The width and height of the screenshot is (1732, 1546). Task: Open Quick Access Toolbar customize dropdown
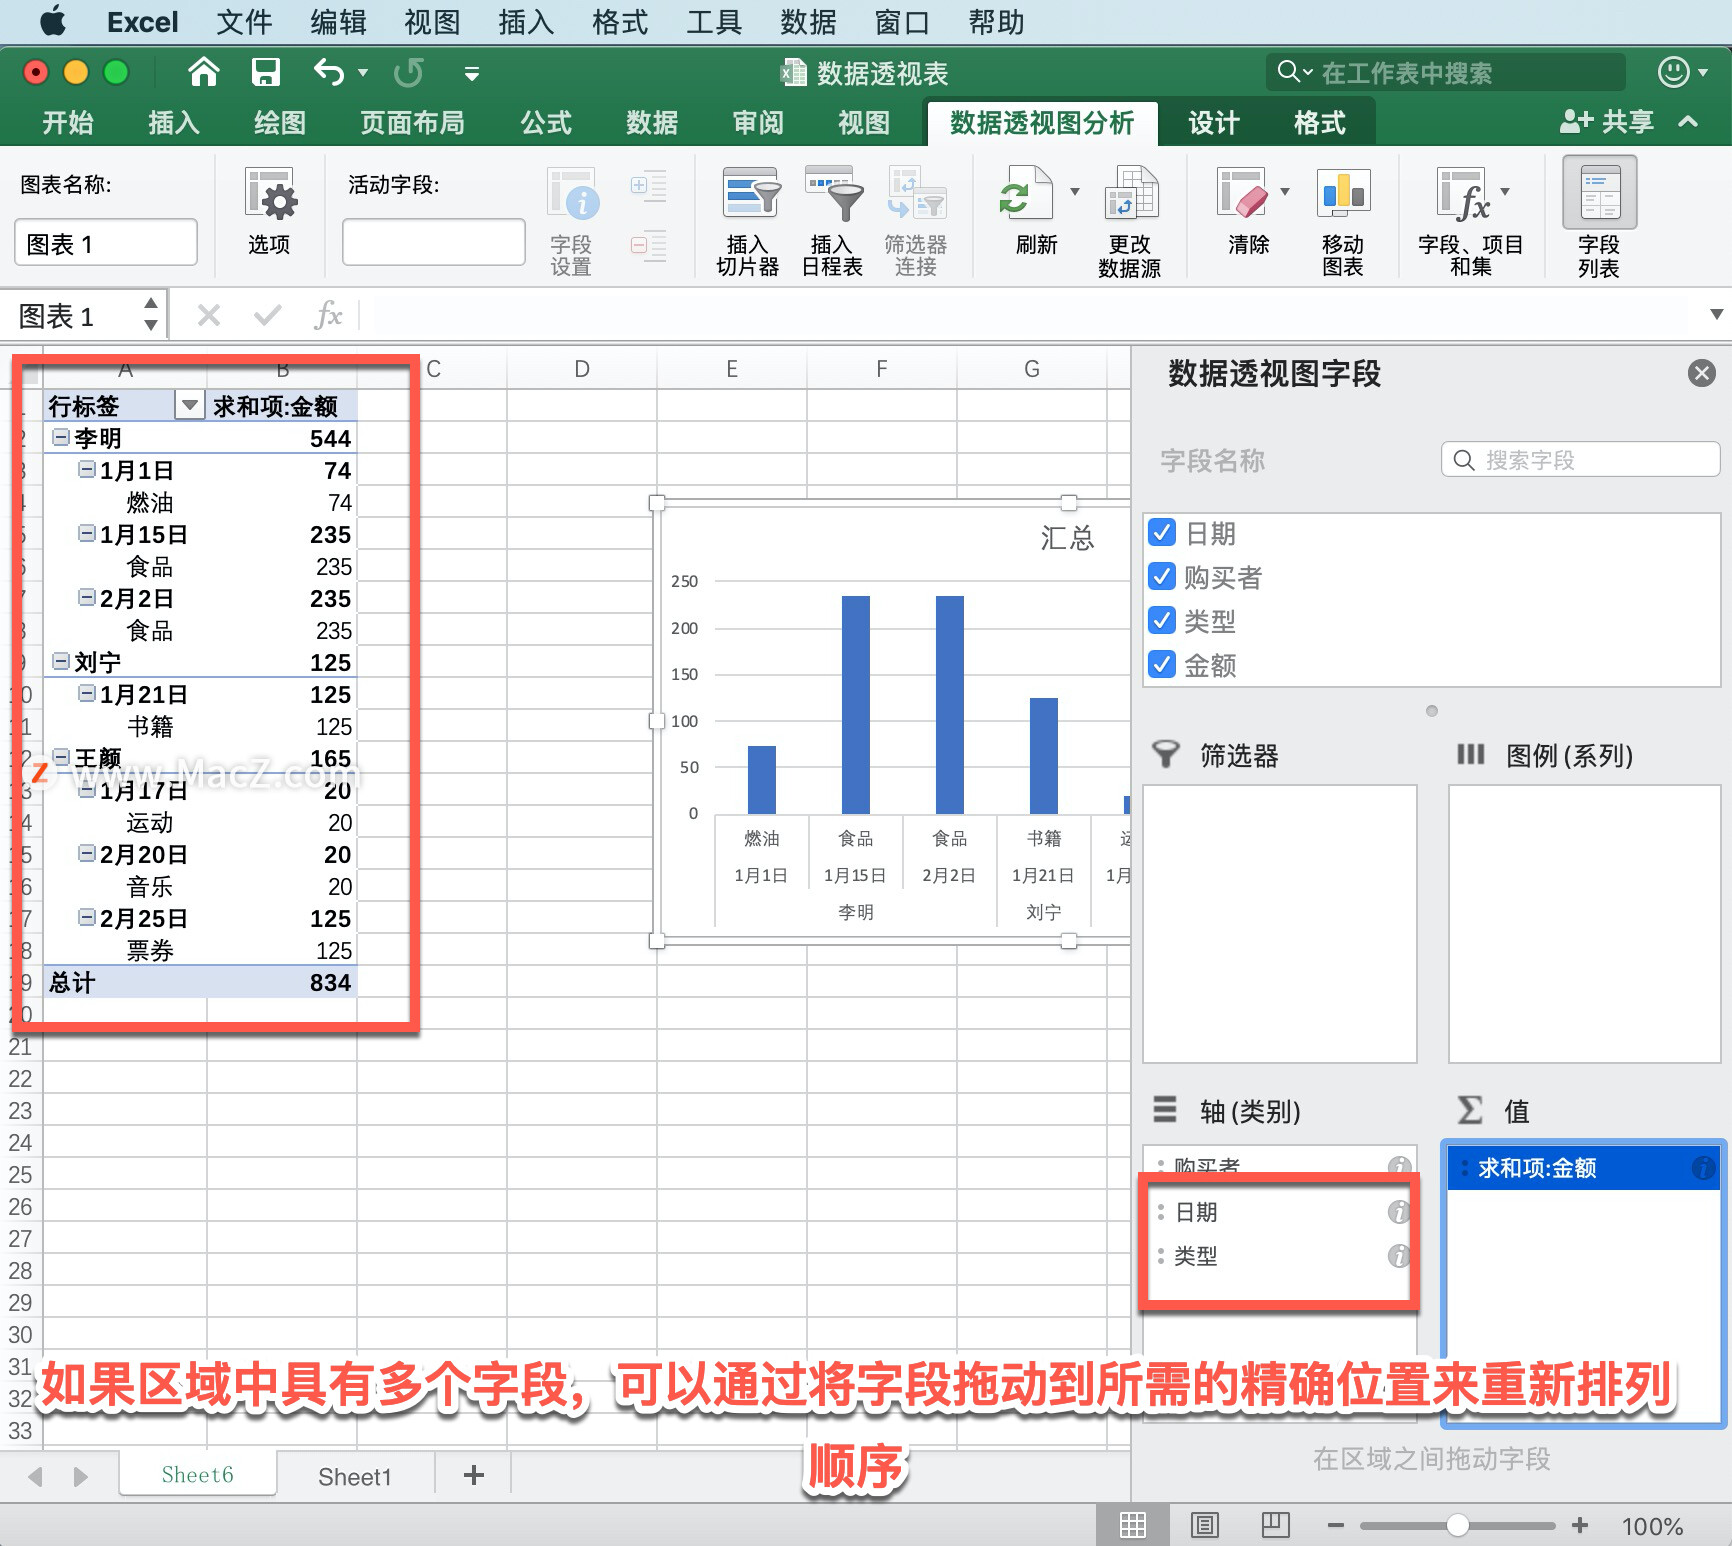point(472,73)
